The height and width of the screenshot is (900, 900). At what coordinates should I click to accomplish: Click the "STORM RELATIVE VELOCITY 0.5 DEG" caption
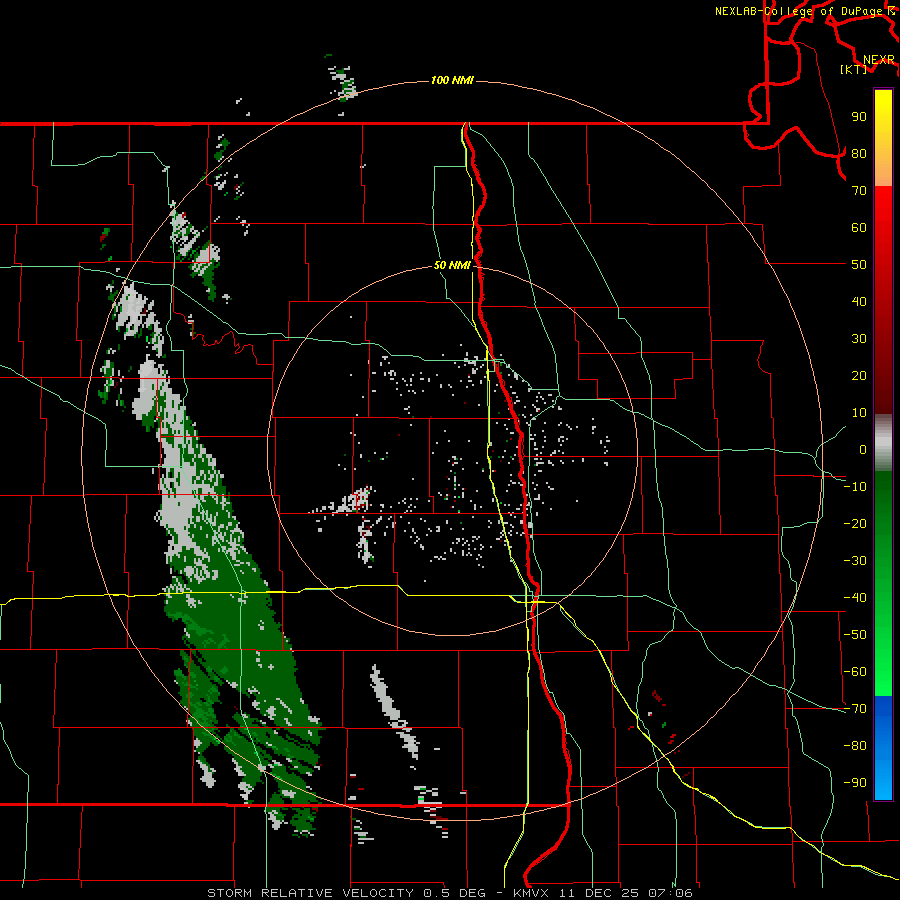(346, 893)
